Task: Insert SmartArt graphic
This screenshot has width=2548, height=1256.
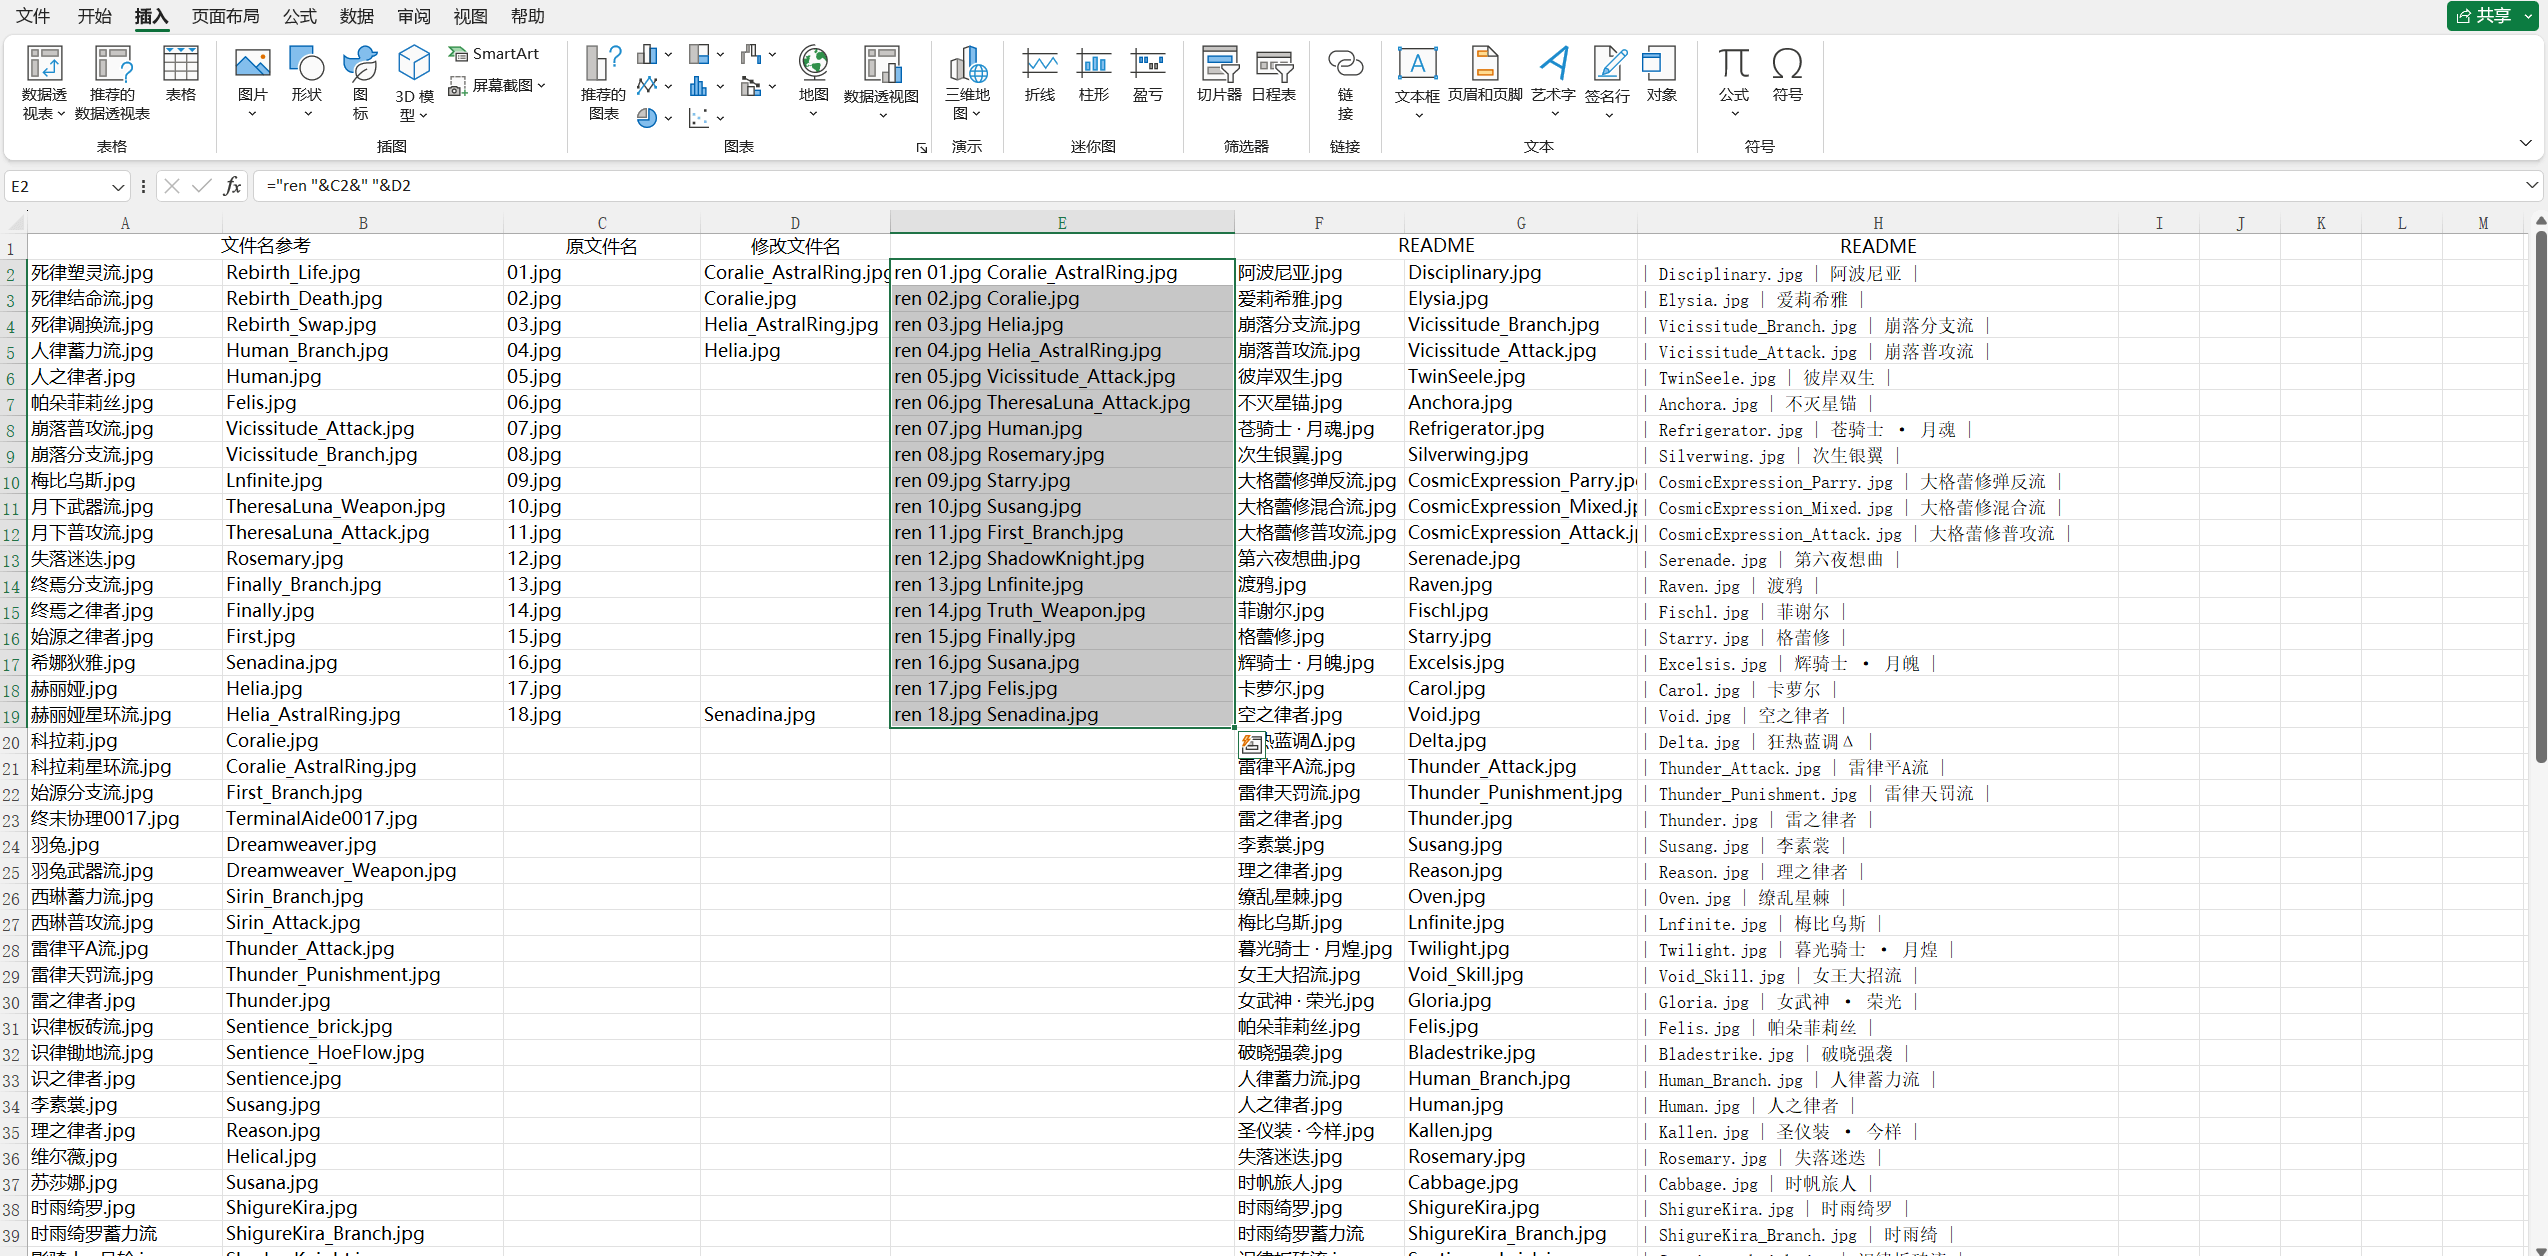Action: 494,54
